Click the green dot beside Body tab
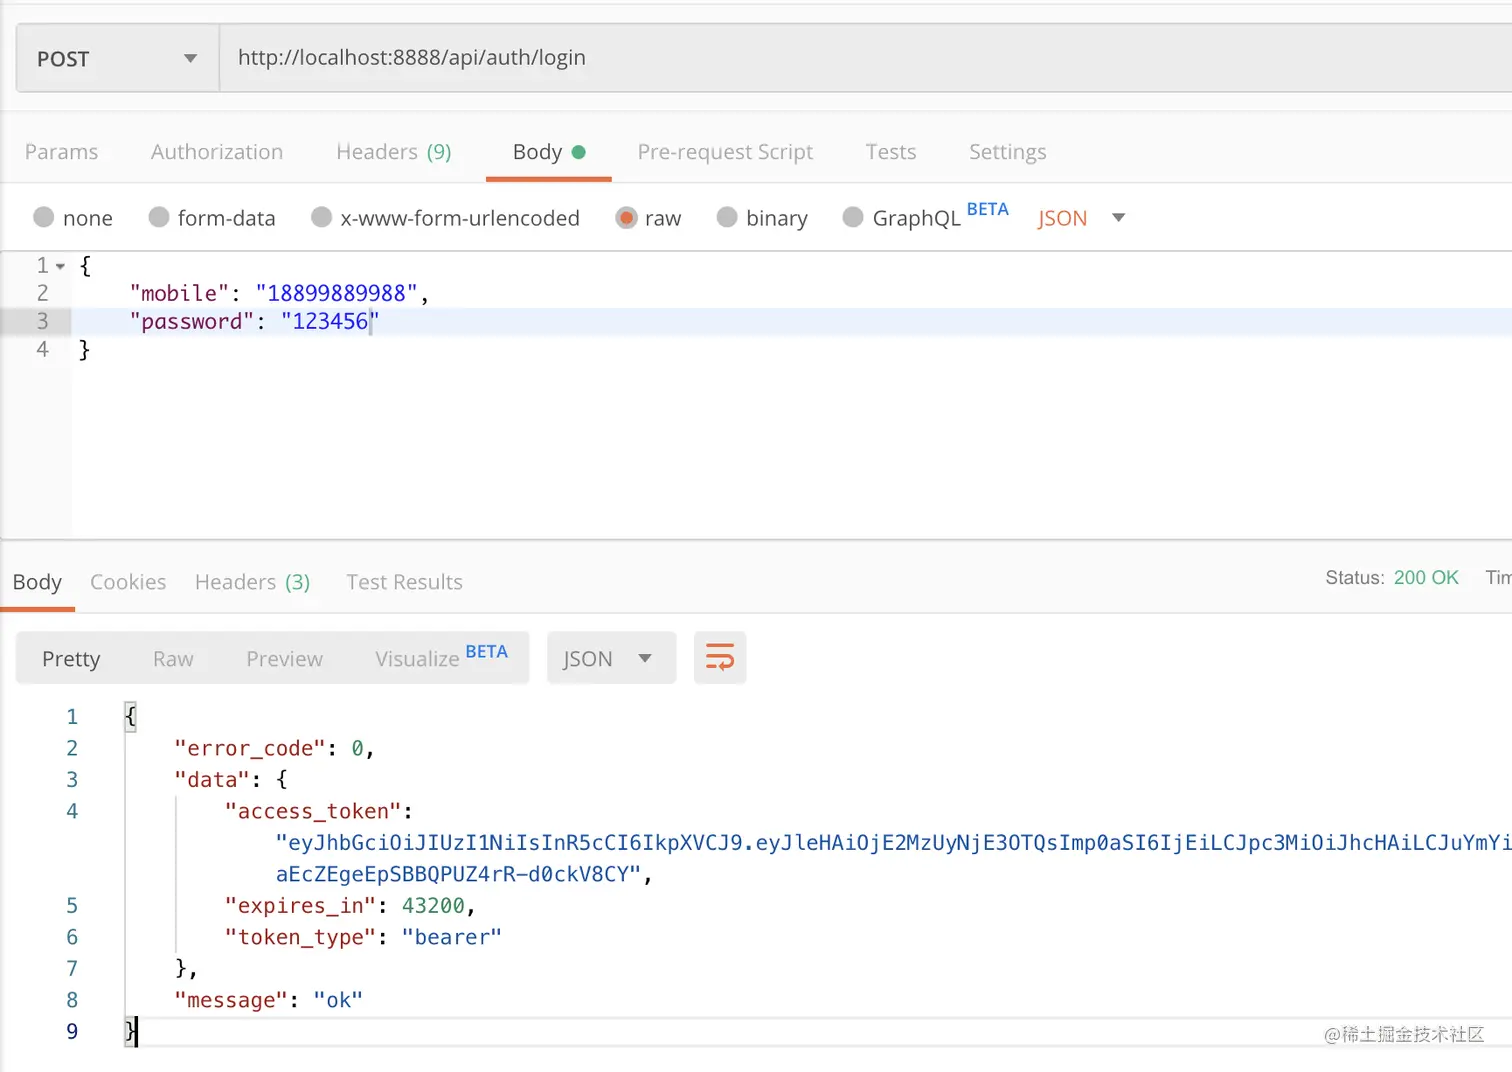Screen dimensions: 1512x1072 point(578,152)
